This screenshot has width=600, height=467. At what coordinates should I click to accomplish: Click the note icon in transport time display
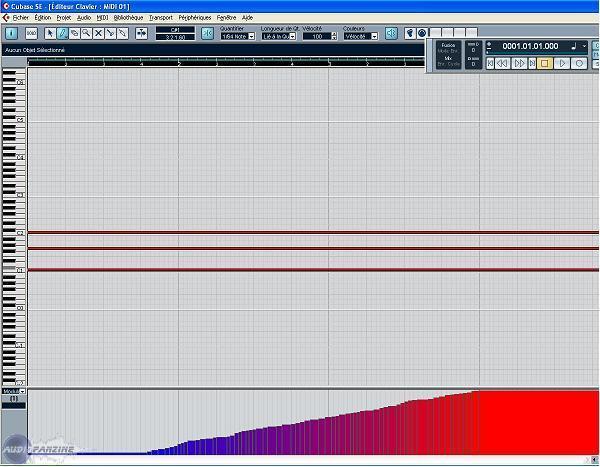point(574,46)
